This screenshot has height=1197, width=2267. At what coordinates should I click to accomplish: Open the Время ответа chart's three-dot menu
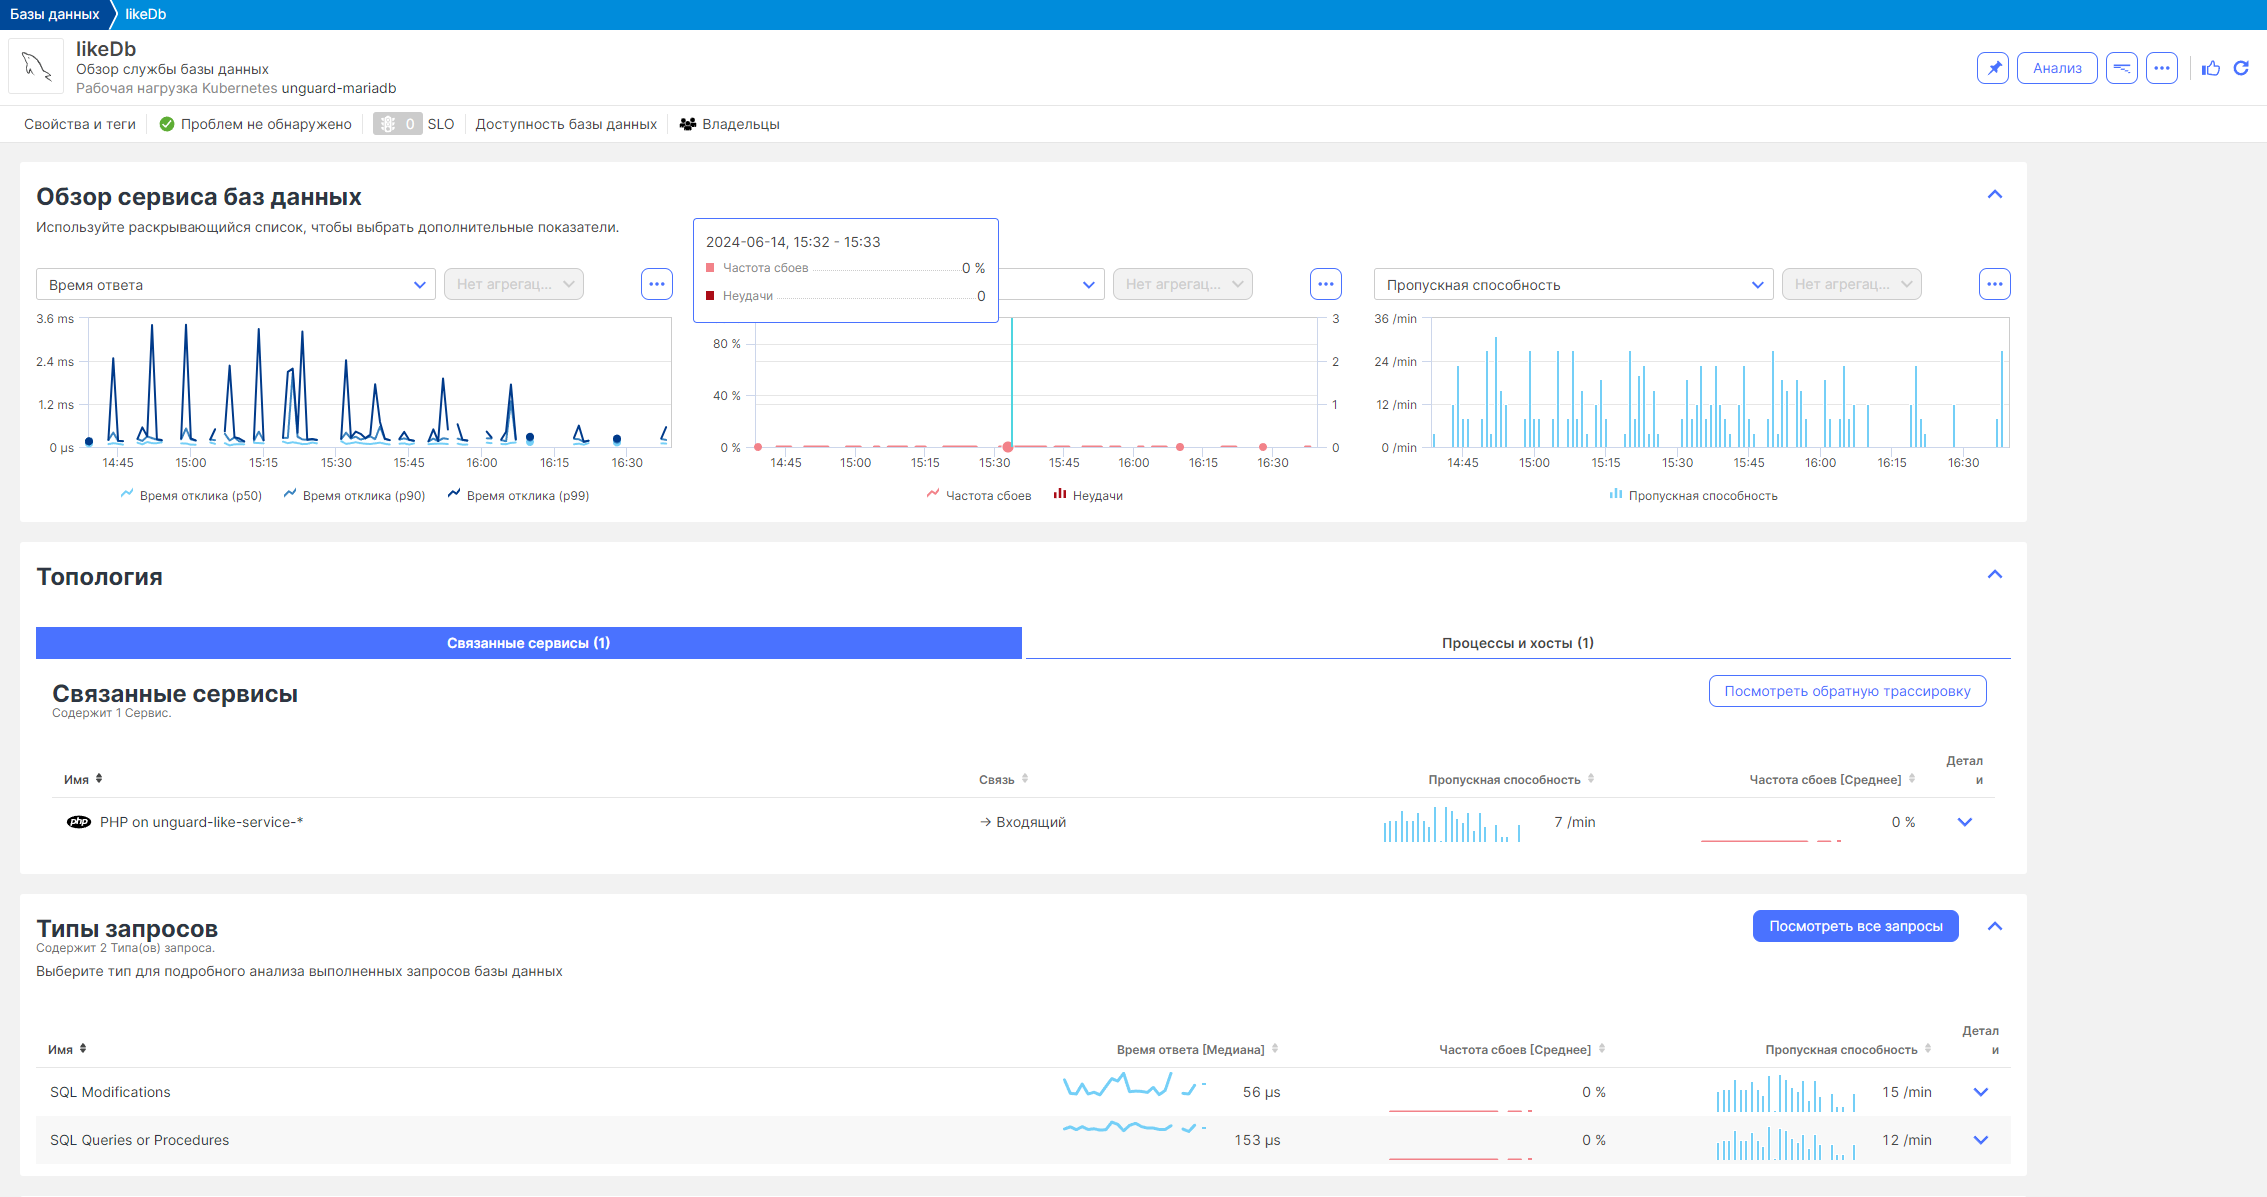[656, 284]
